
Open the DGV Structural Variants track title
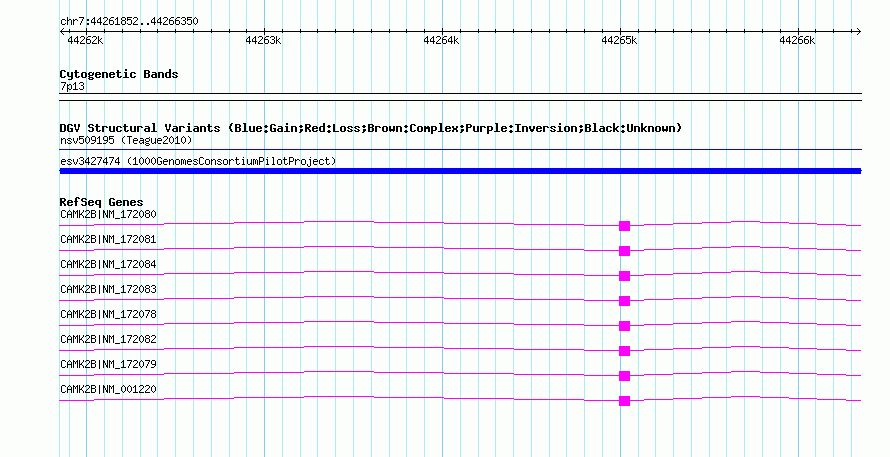[x=371, y=128]
